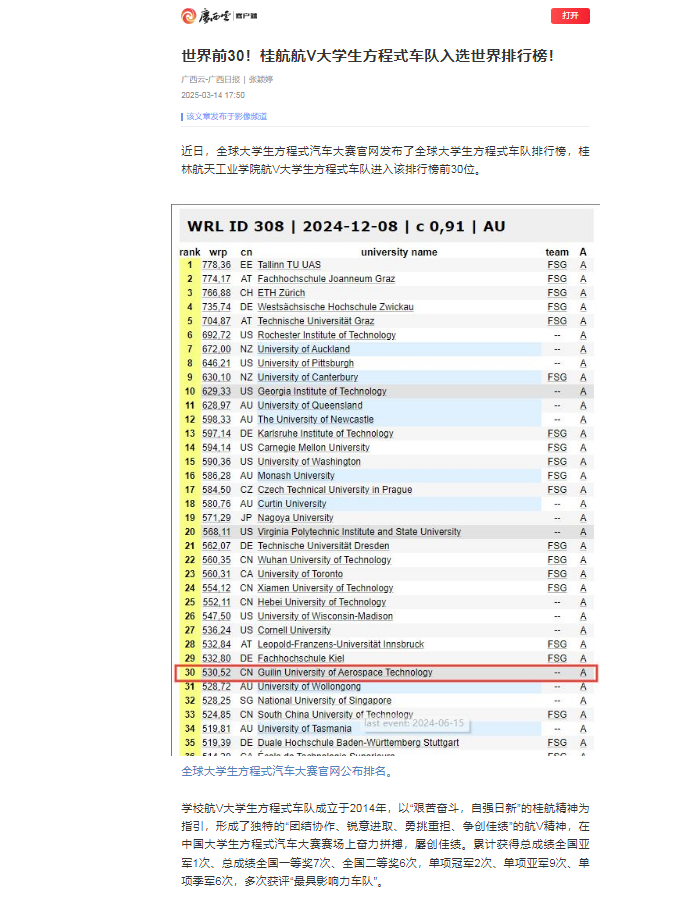Open the 该文章发布于影像频道 channel link
684x901 pixels.
[x=226, y=117]
